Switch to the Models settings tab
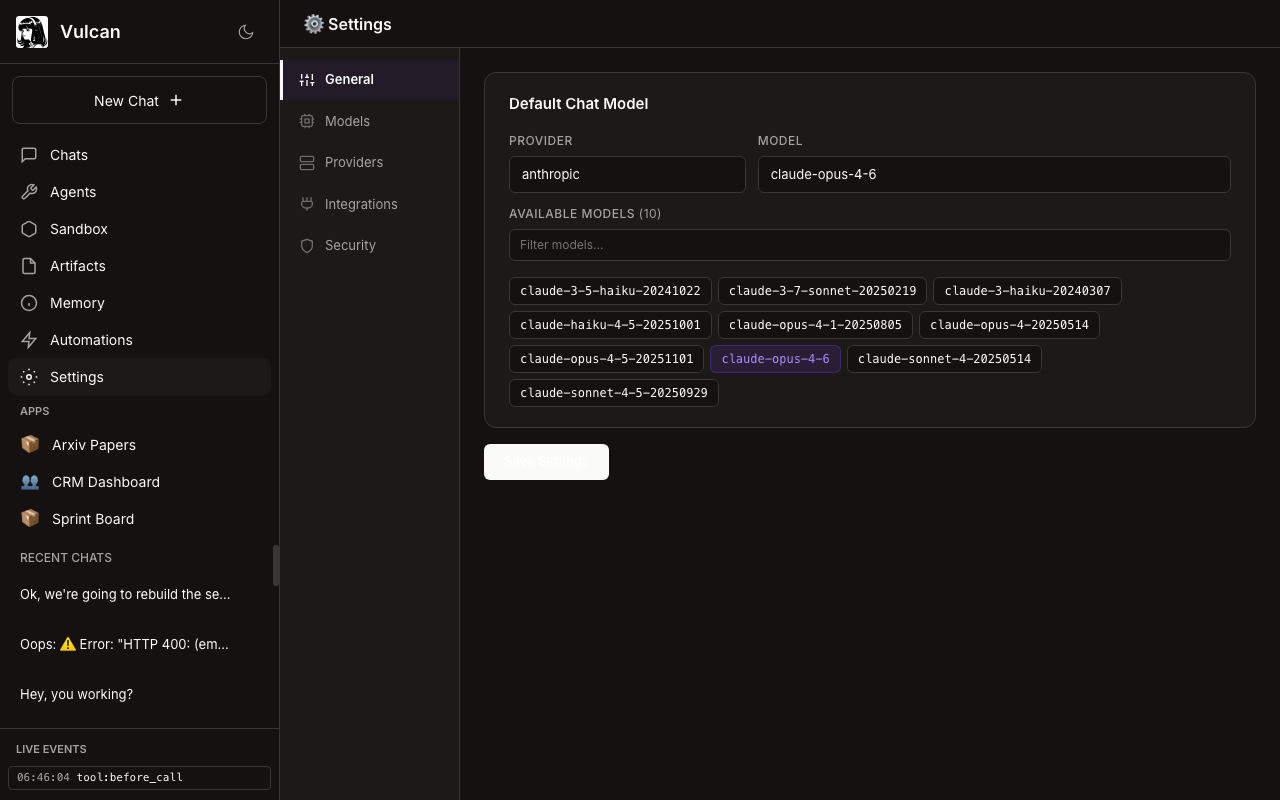Screen dimensions: 1280x800 (x=347, y=121)
